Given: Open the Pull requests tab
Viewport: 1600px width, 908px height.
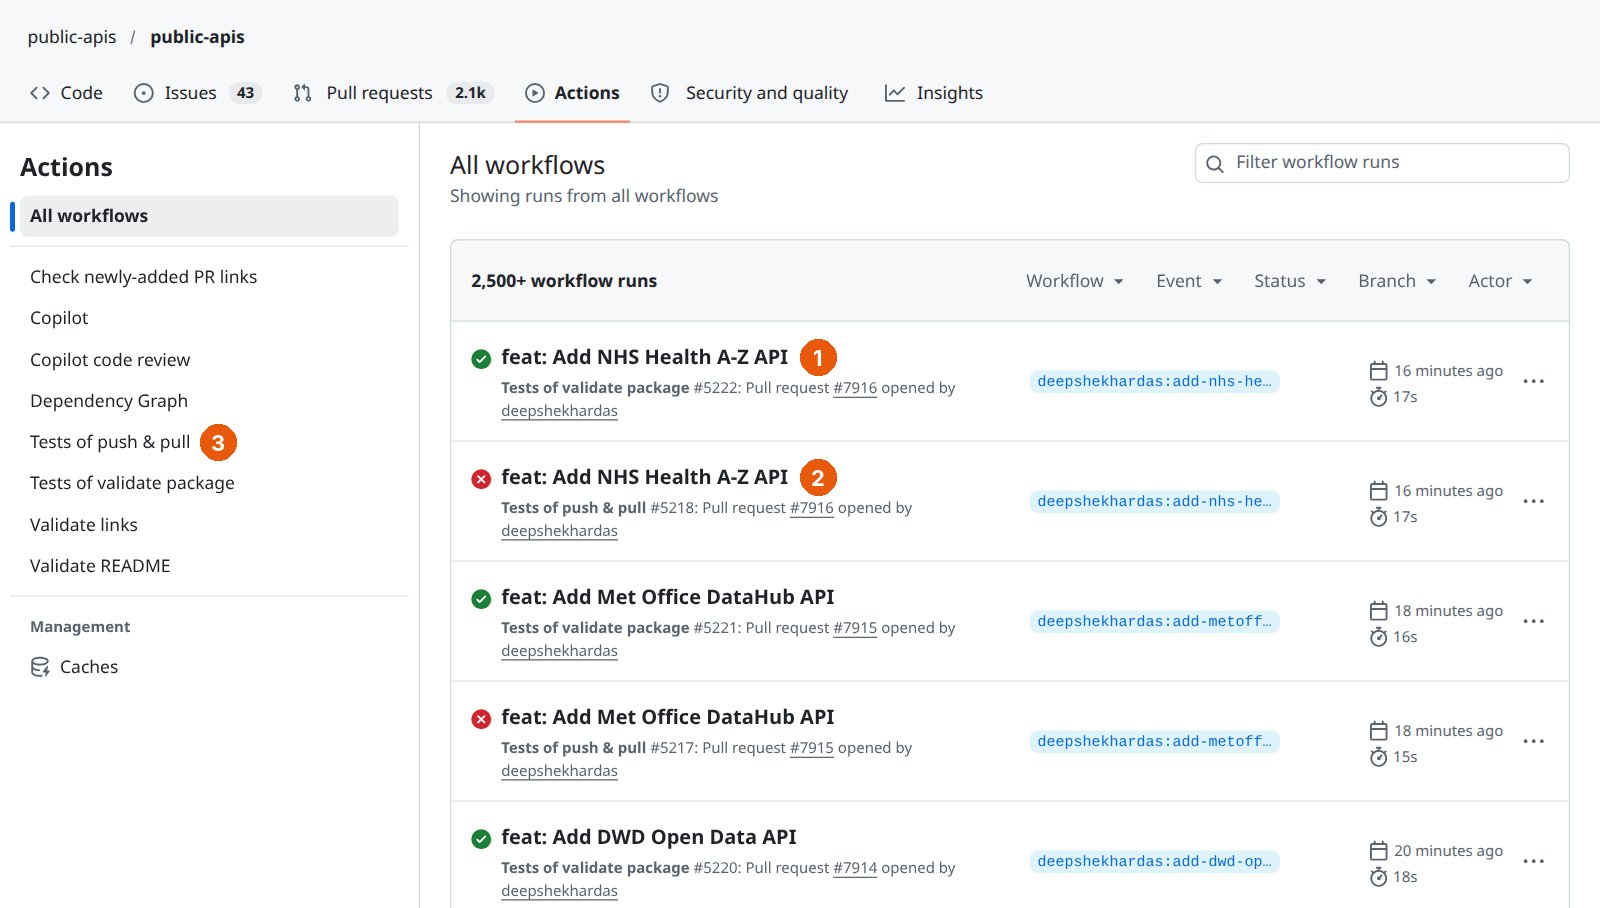Looking at the screenshot, I should [x=393, y=93].
